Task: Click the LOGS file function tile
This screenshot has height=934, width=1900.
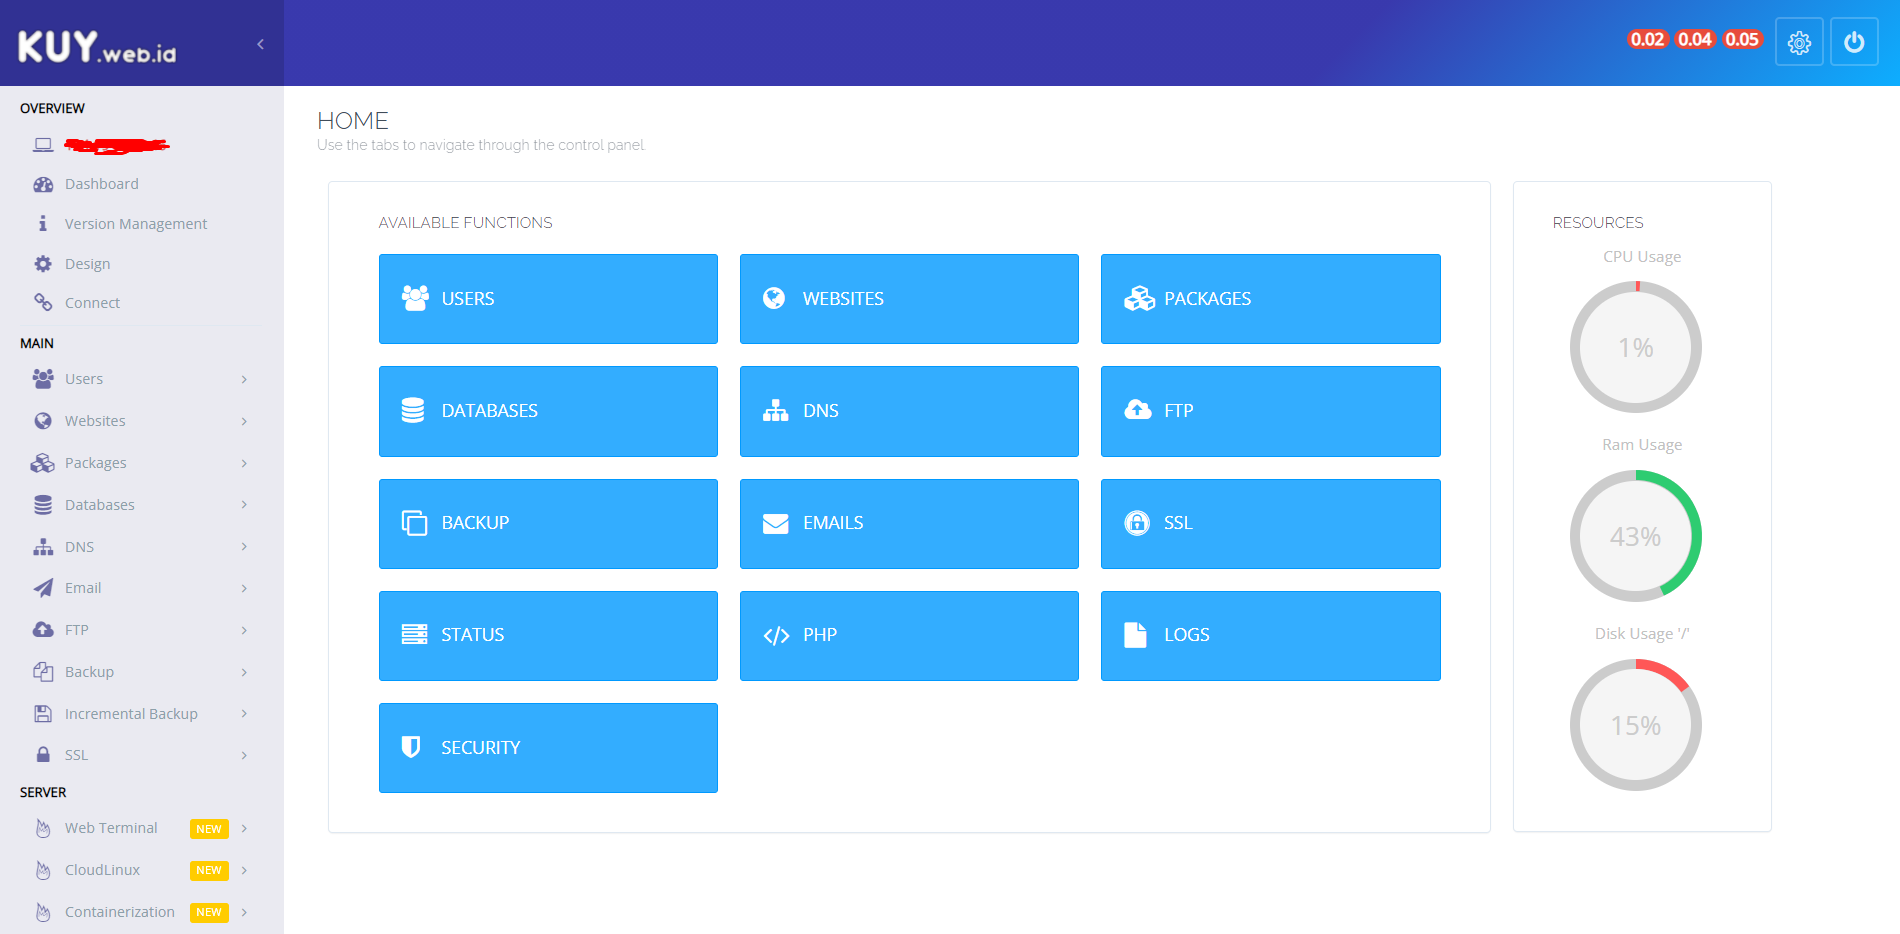Action: click(1270, 635)
